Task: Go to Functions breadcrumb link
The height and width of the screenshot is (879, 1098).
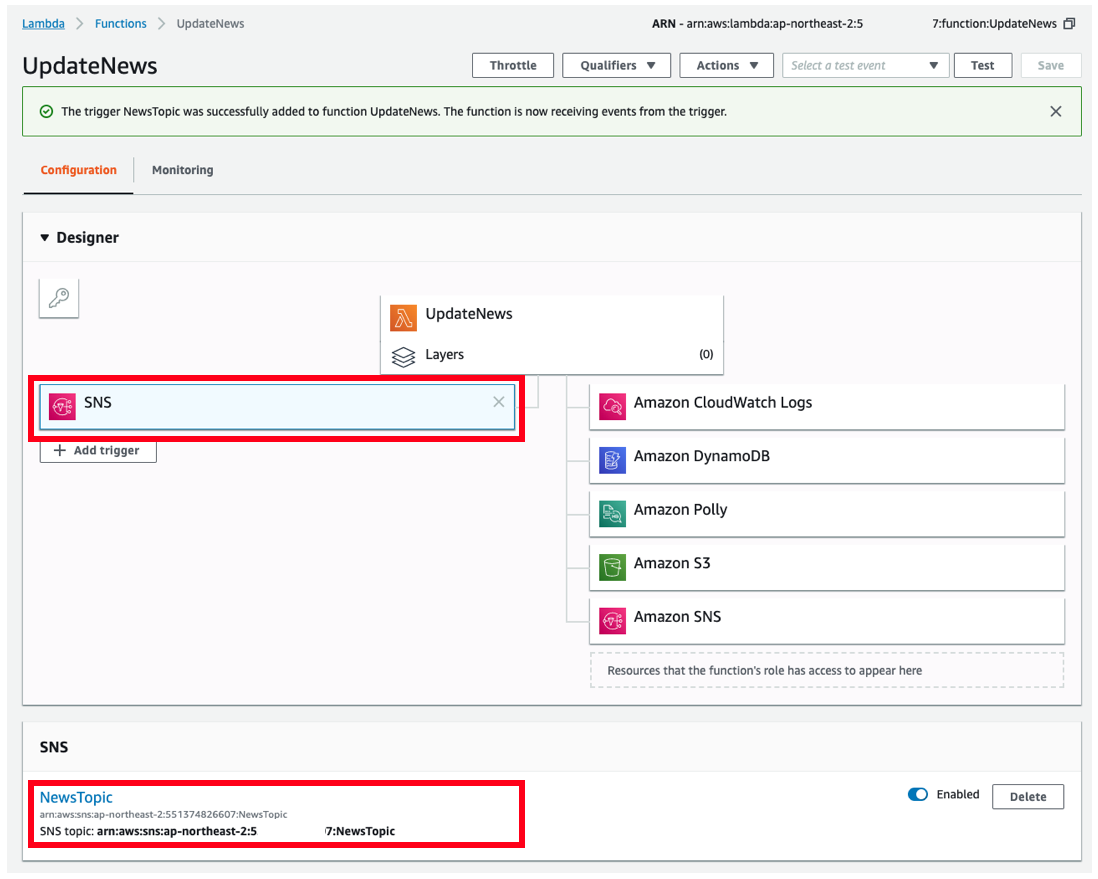Action: (120, 24)
